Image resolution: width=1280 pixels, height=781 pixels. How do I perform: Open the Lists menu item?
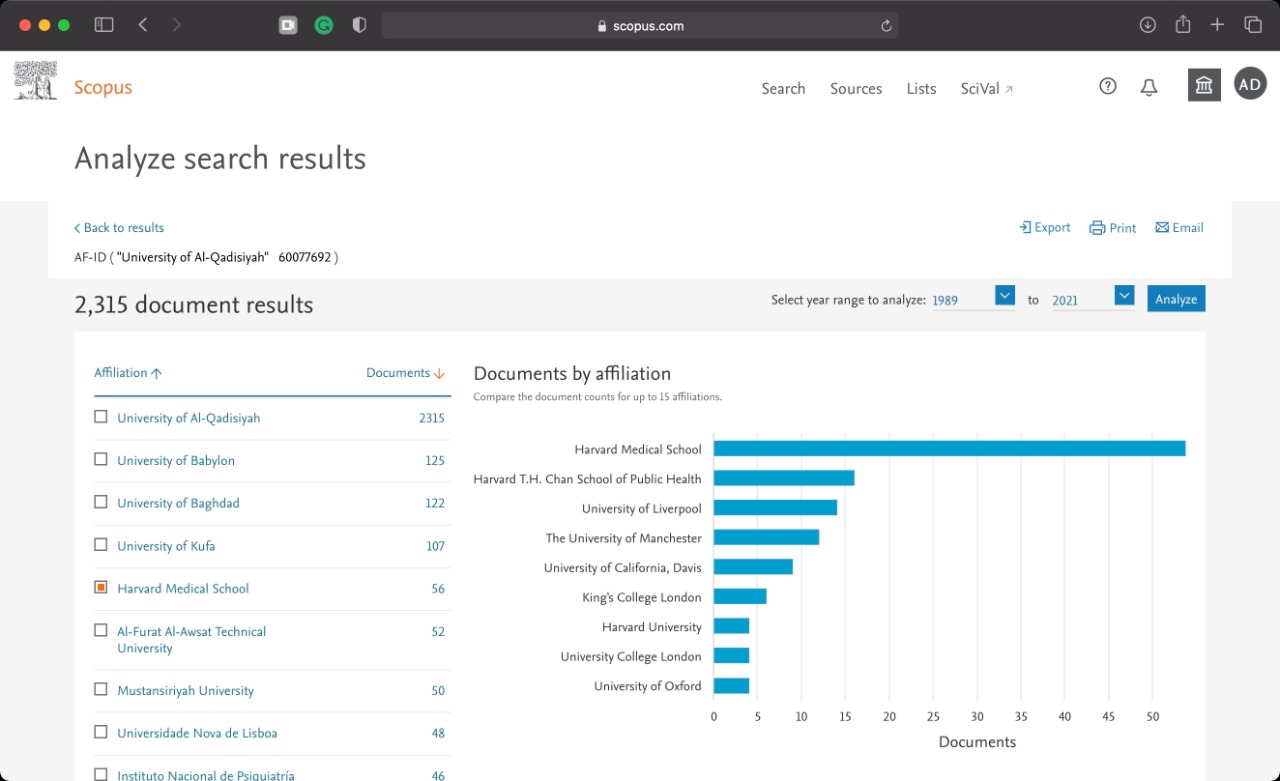click(921, 88)
